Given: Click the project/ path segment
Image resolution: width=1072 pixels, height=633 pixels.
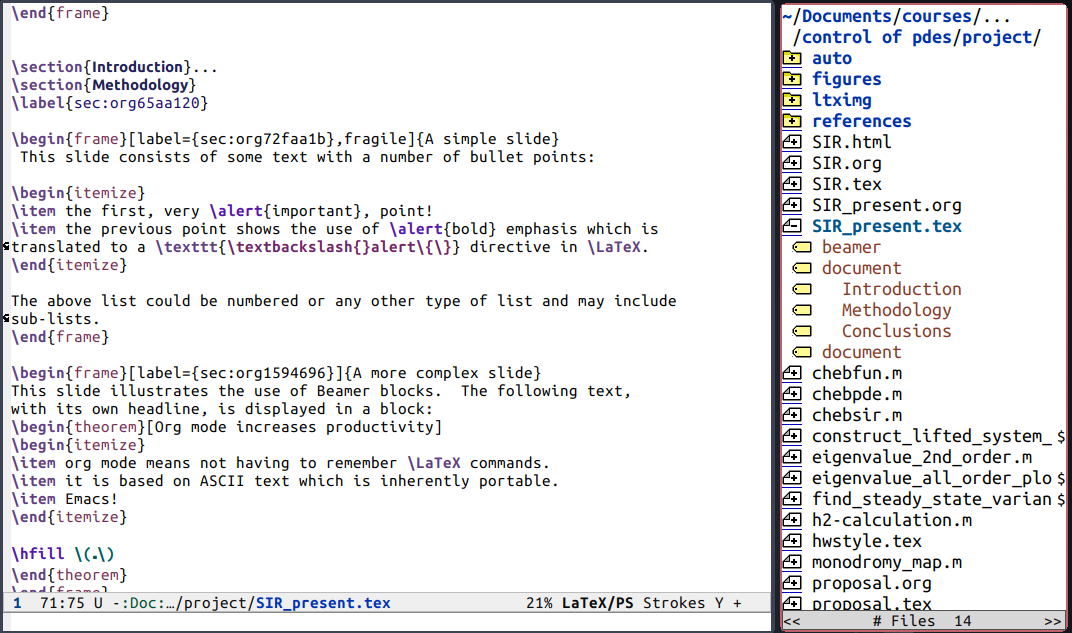Looking at the screenshot, I should click(1001, 37).
